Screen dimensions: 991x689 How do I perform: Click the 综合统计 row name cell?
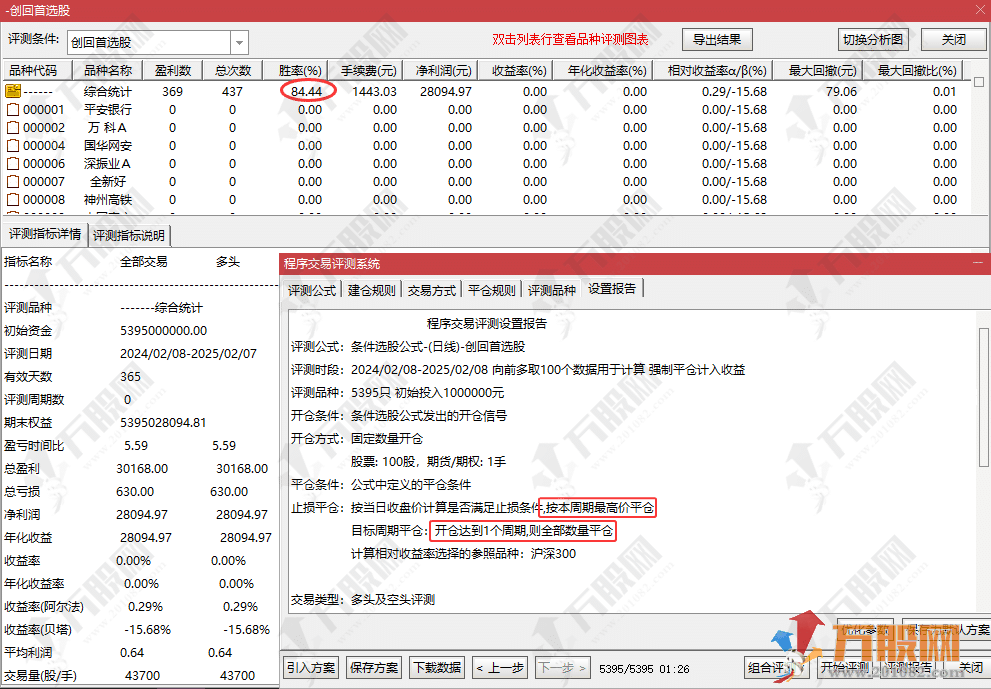(108, 92)
